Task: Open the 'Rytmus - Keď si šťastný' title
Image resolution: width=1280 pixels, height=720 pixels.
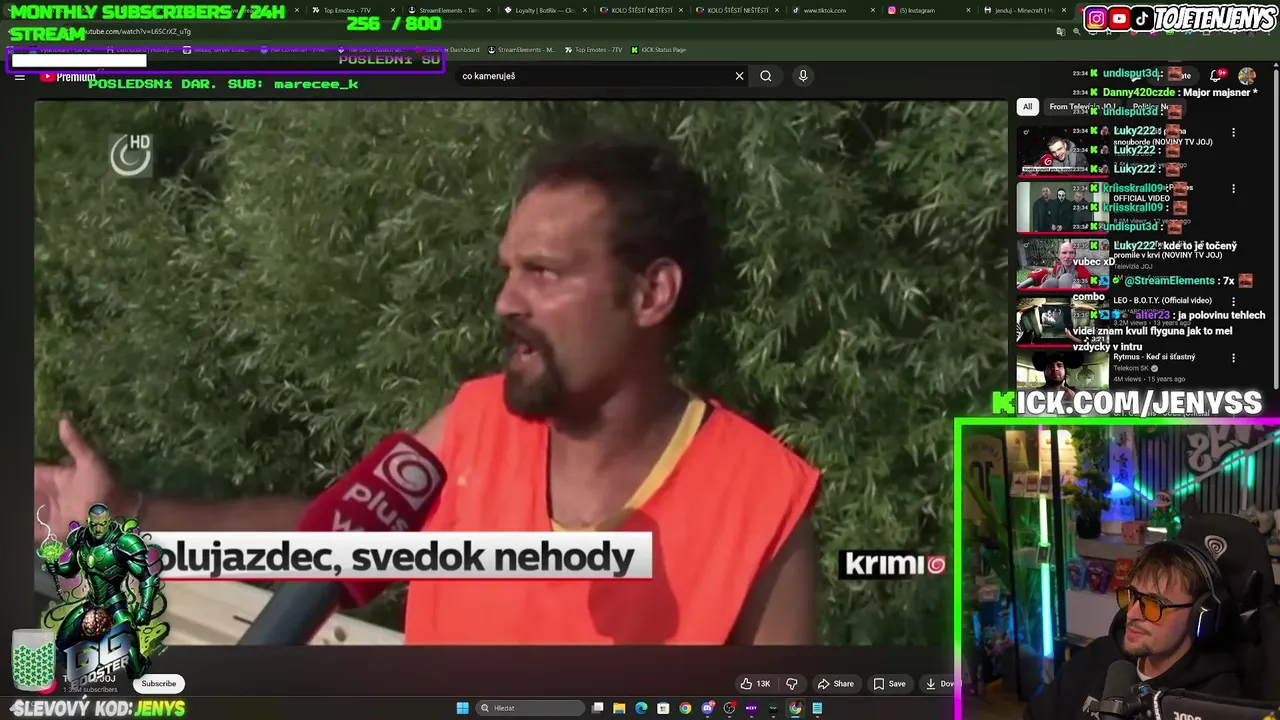Action: [x=1154, y=357]
